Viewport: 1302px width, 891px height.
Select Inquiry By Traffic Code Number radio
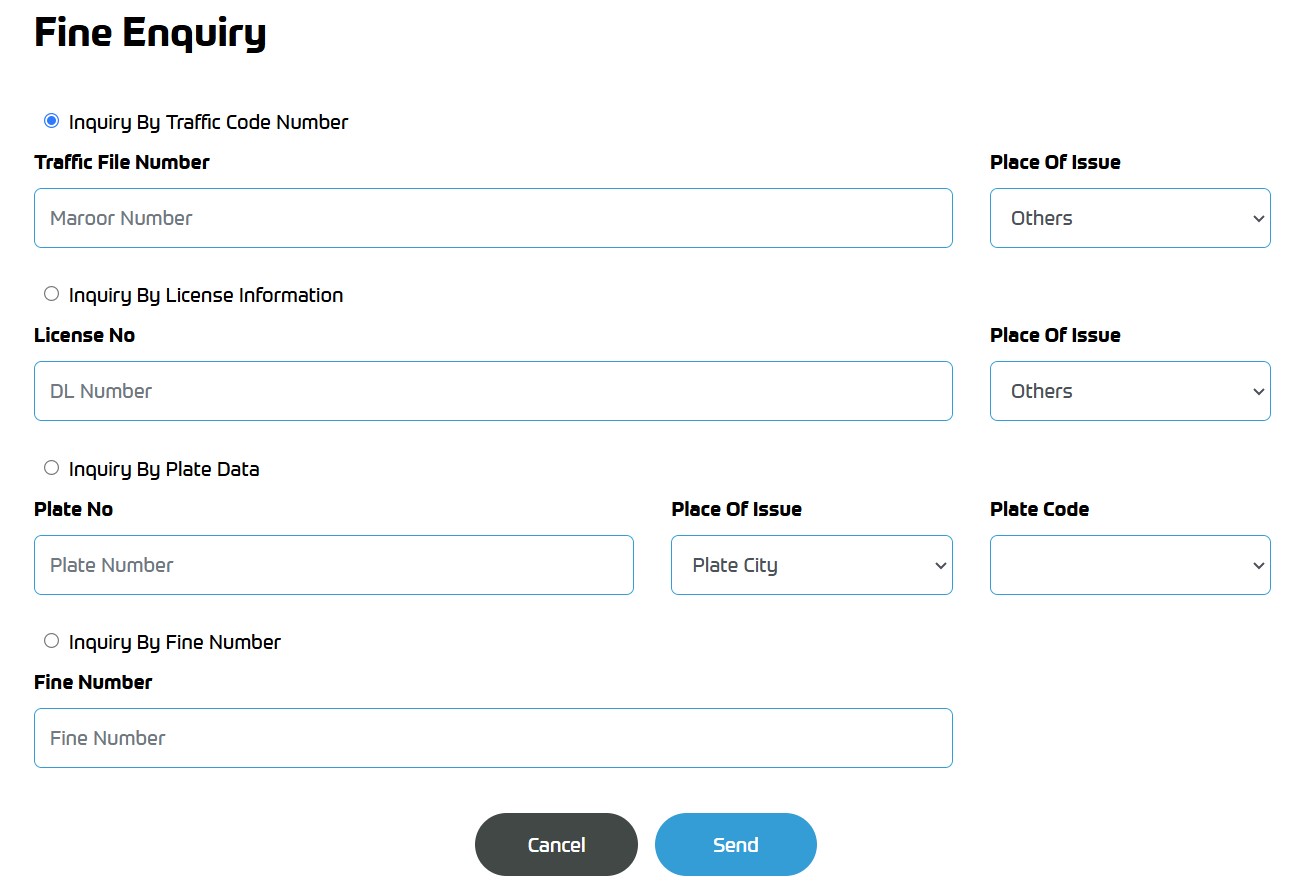[52, 121]
